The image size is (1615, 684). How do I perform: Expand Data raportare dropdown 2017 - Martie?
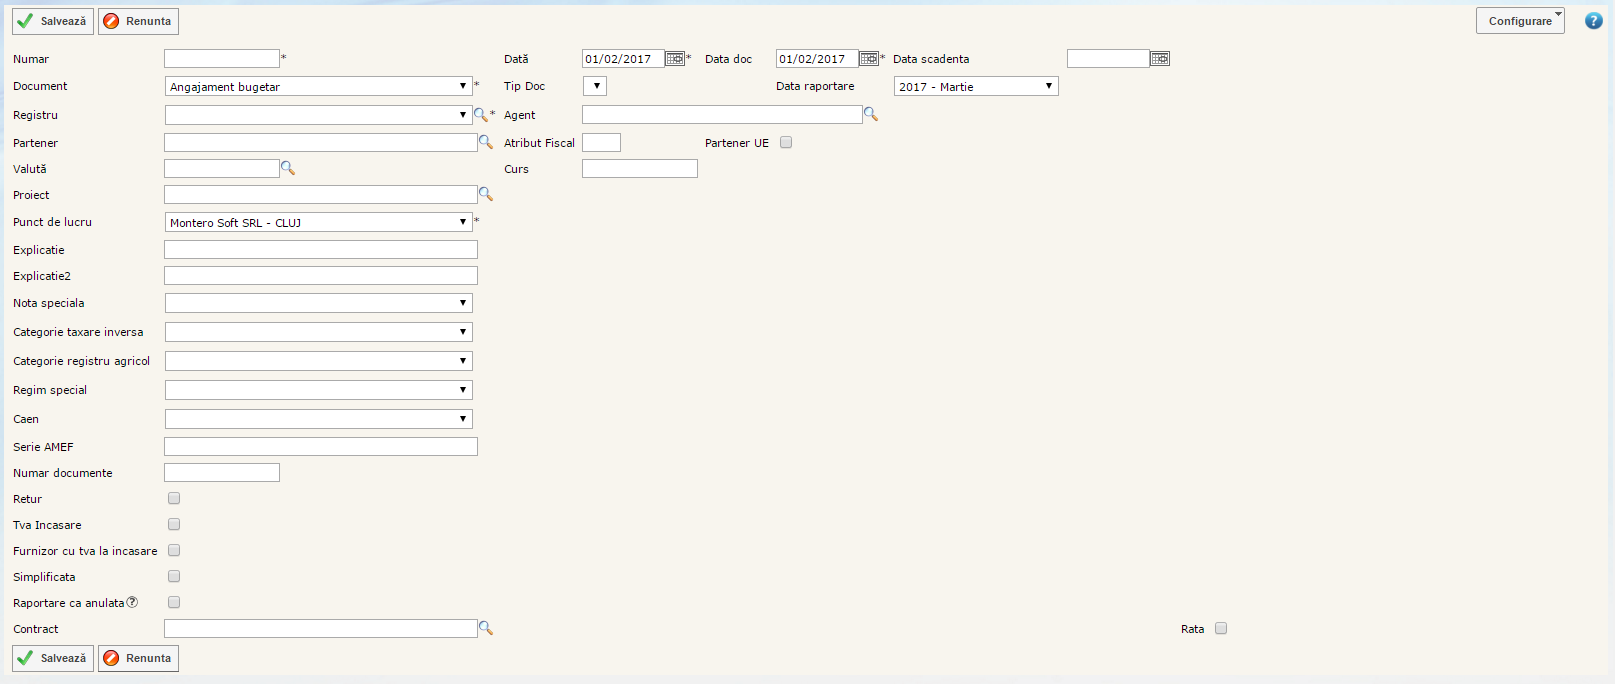click(x=975, y=87)
